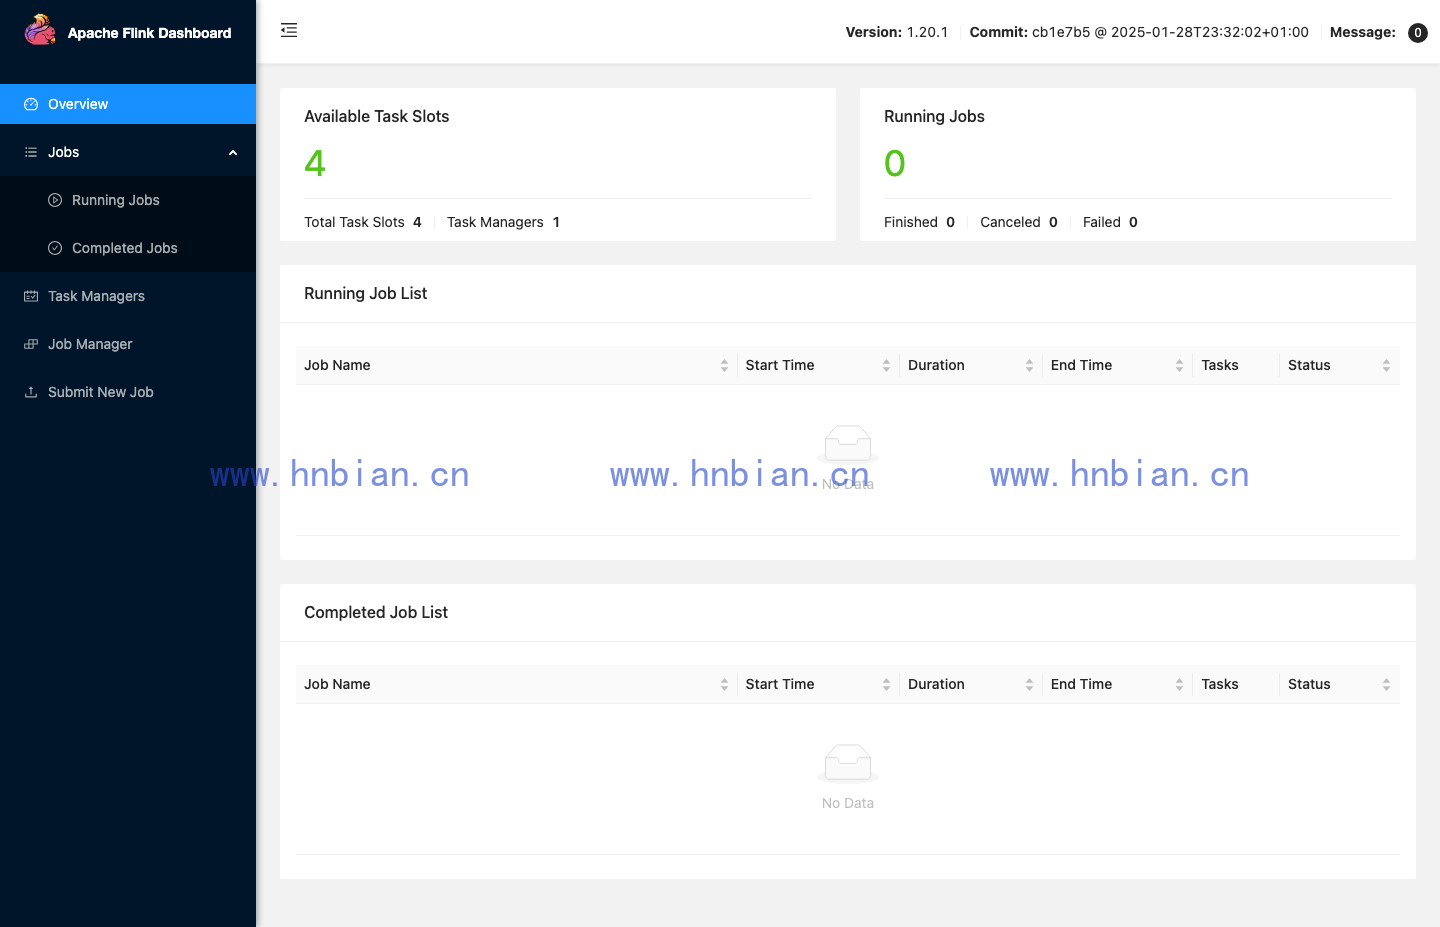Click the Canceled 0 statistic

[1019, 222]
